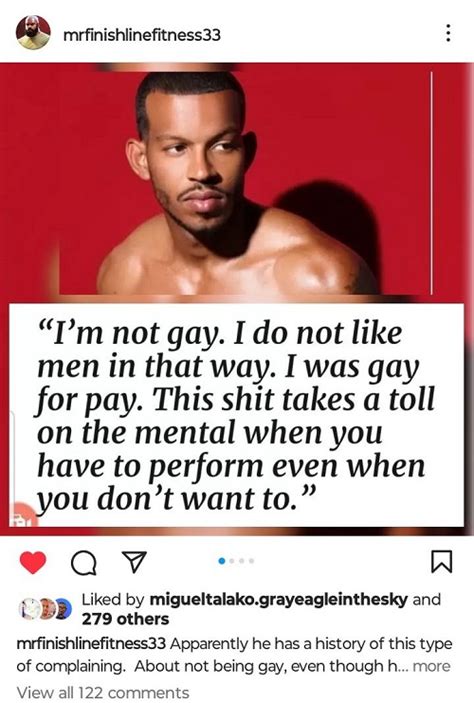Open the three-dot post options menu

[448, 33]
